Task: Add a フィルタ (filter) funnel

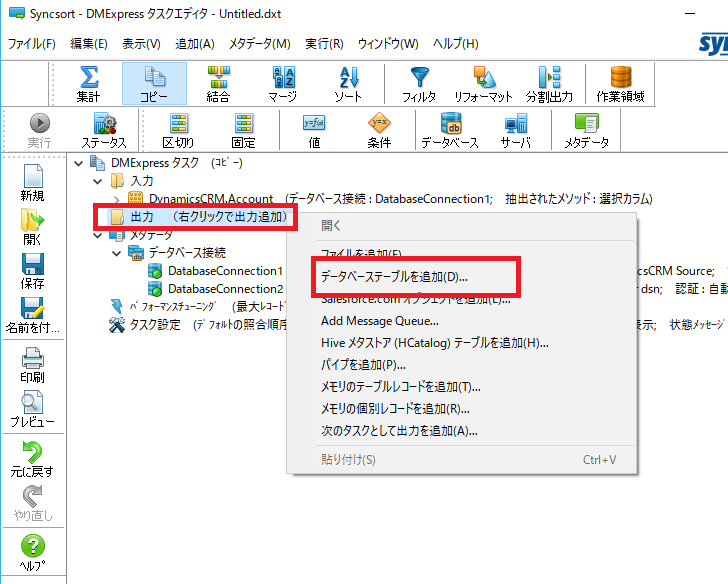Action: click(419, 84)
